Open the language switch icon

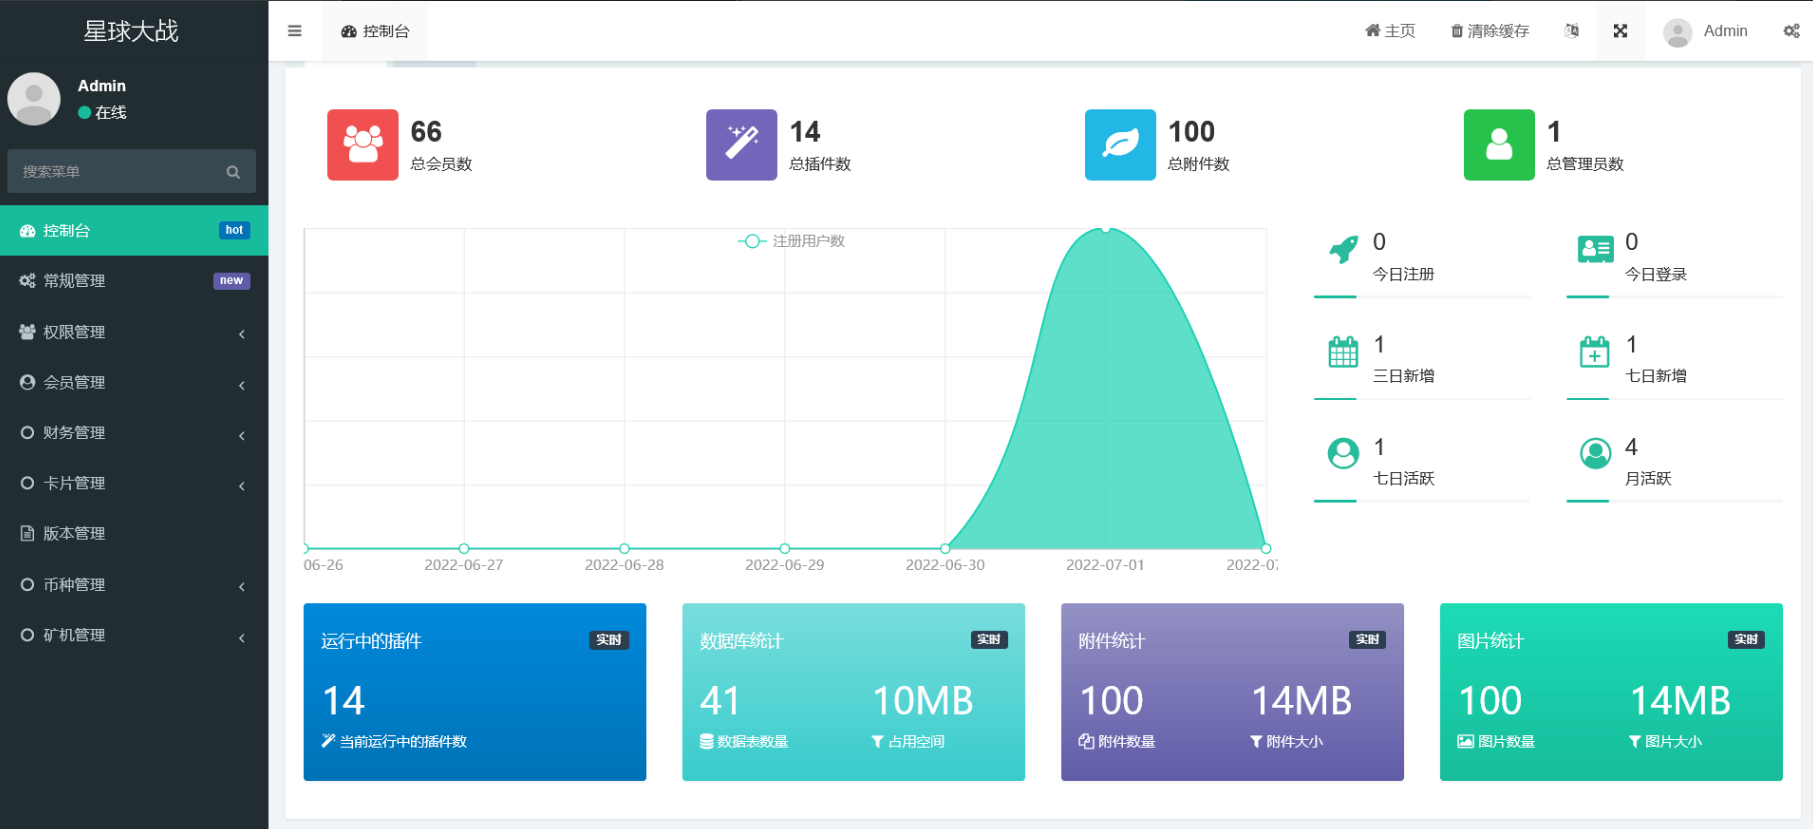pyautogui.click(x=1571, y=31)
